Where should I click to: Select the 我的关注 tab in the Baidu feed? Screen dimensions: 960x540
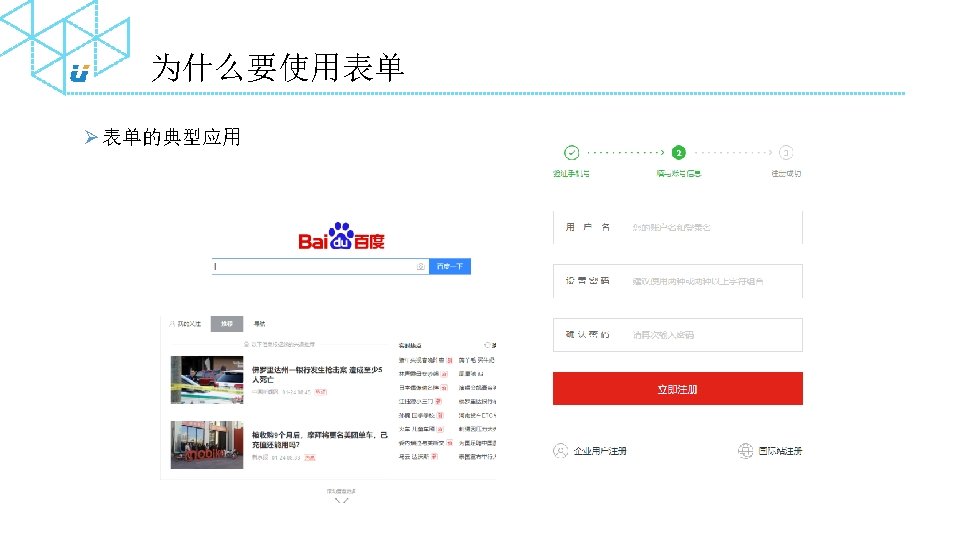[185, 324]
